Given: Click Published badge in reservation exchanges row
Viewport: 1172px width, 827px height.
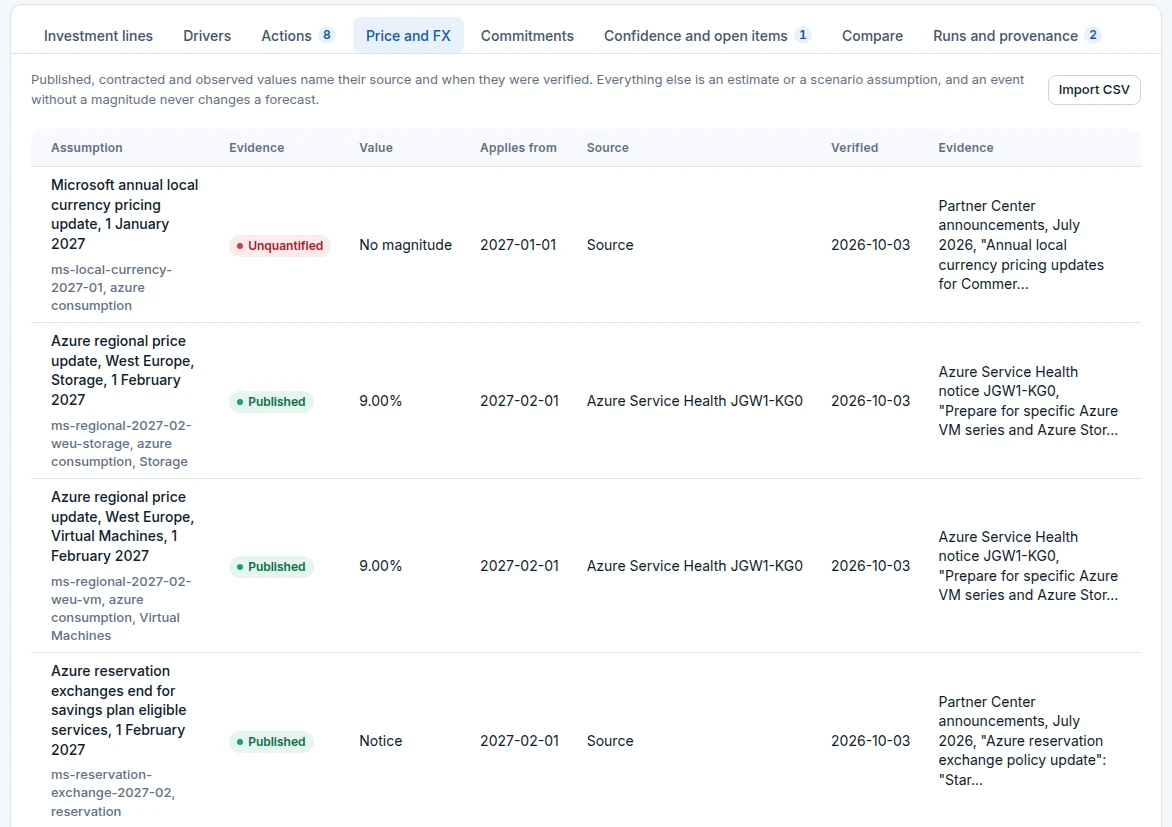Looking at the screenshot, I should 271,742.
